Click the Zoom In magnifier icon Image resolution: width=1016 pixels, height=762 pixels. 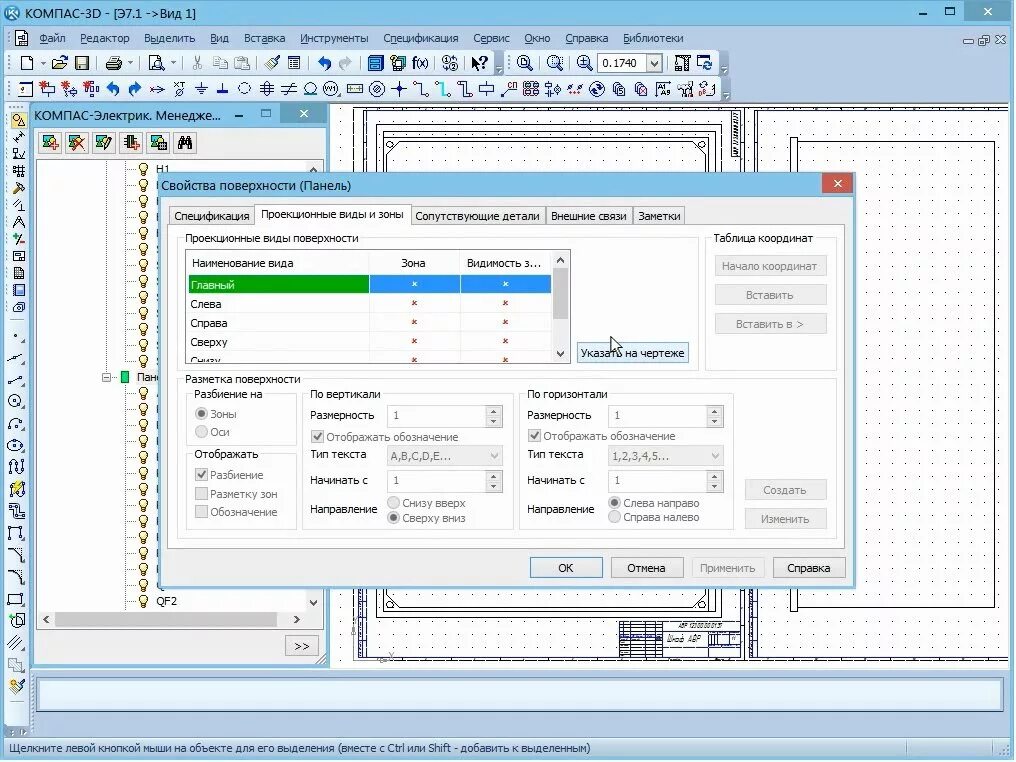click(x=584, y=63)
